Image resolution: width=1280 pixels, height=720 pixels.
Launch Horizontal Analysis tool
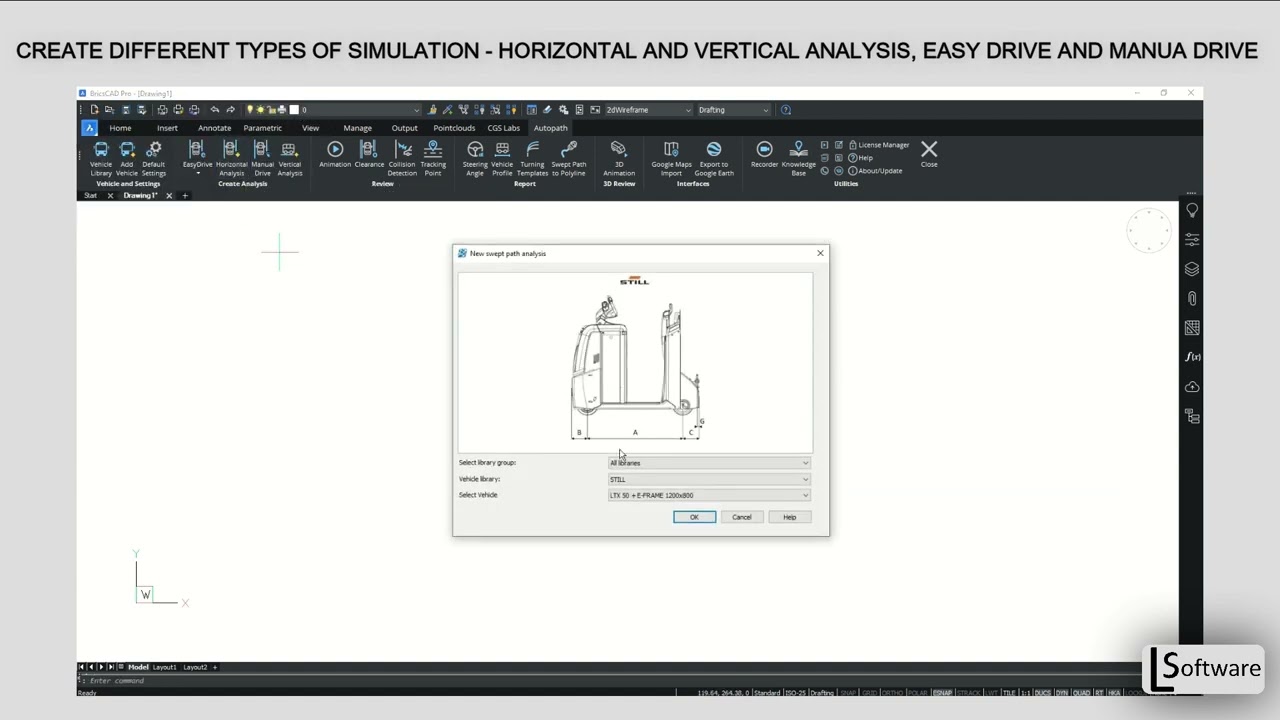click(x=231, y=158)
